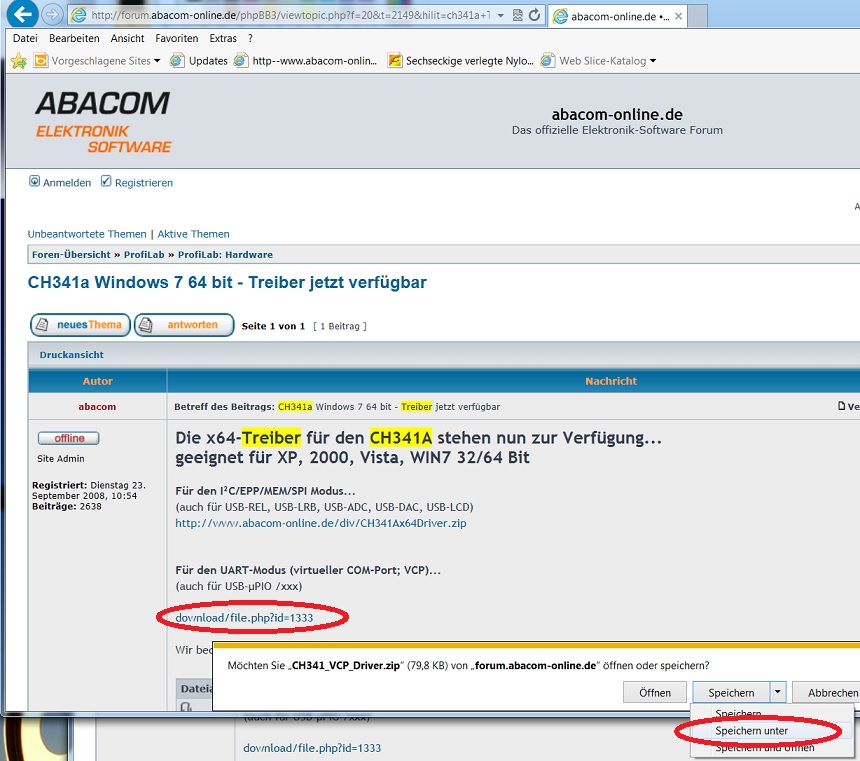Click the post icon at the subject line's right end
Image resolution: width=860 pixels, height=761 pixels.
click(x=841, y=407)
